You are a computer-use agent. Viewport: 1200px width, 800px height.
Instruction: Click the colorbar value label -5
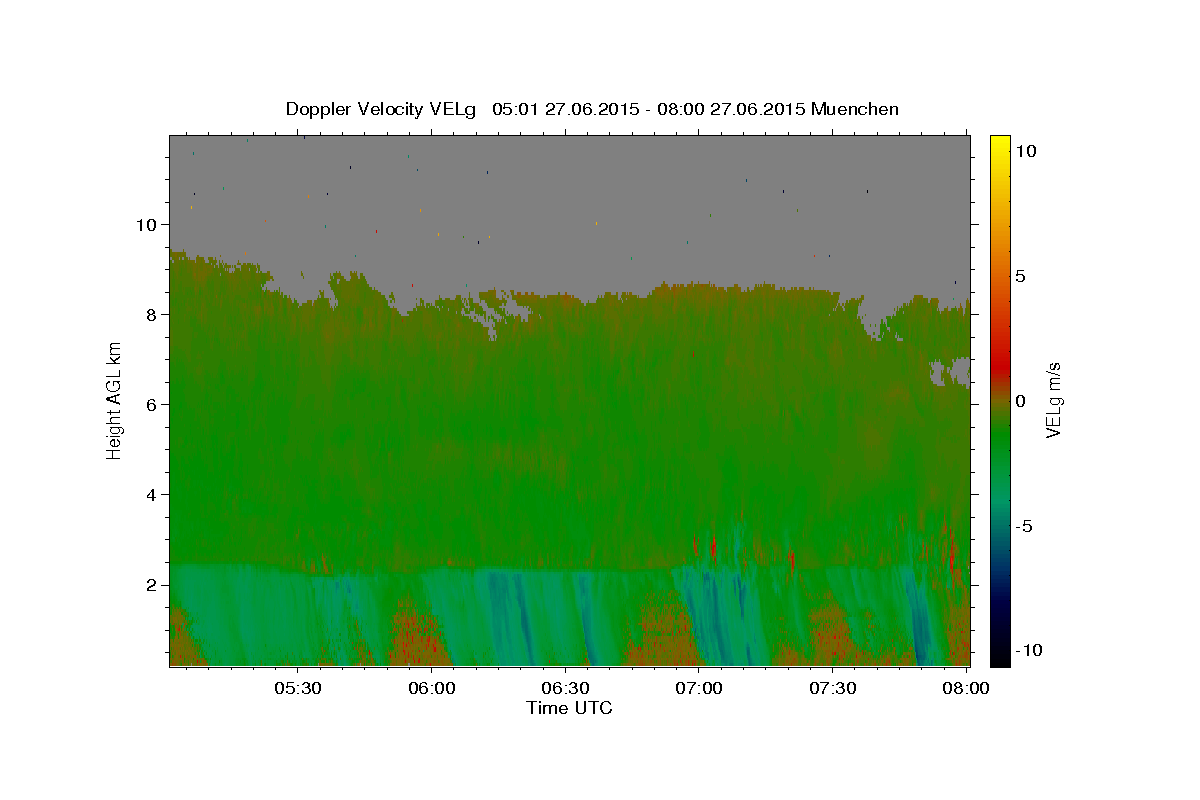pyautogui.click(x=1025, y=525)
